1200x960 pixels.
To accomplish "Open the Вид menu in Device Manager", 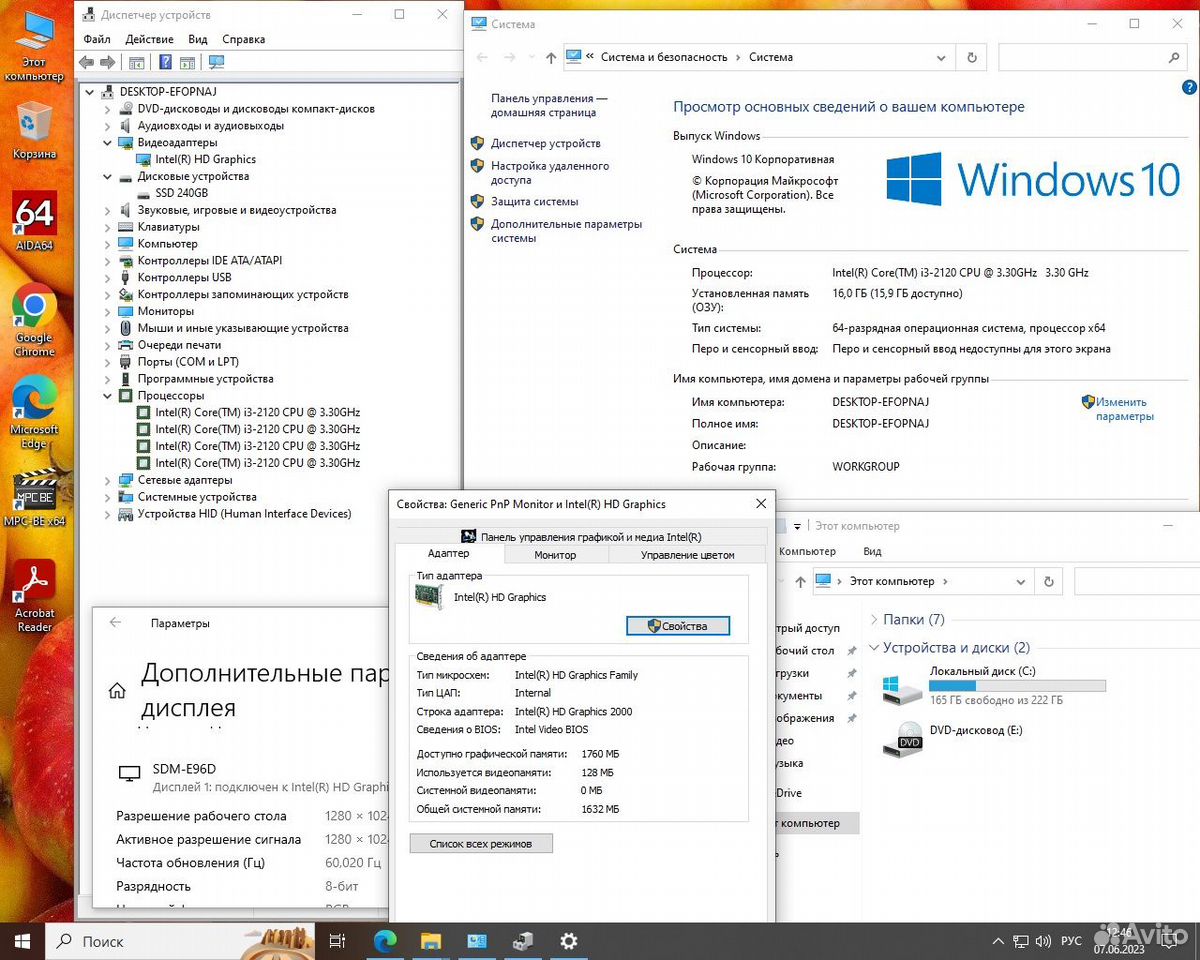I will pos(198,39).
